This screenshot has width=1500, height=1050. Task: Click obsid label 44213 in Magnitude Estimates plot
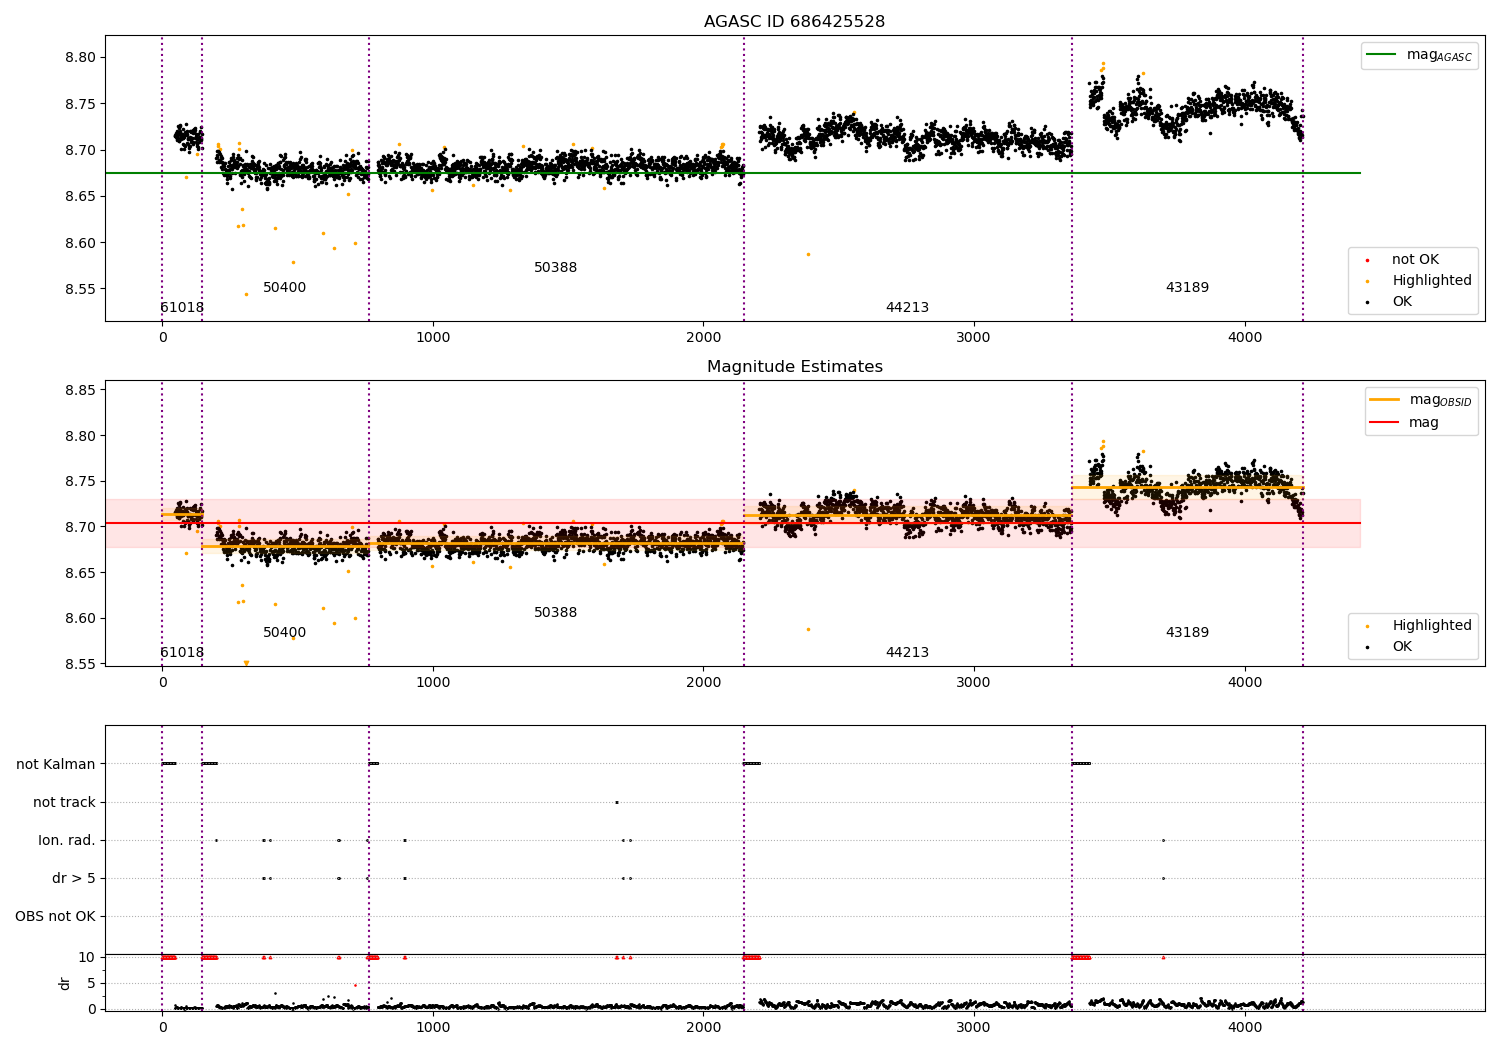coord(907,653)
